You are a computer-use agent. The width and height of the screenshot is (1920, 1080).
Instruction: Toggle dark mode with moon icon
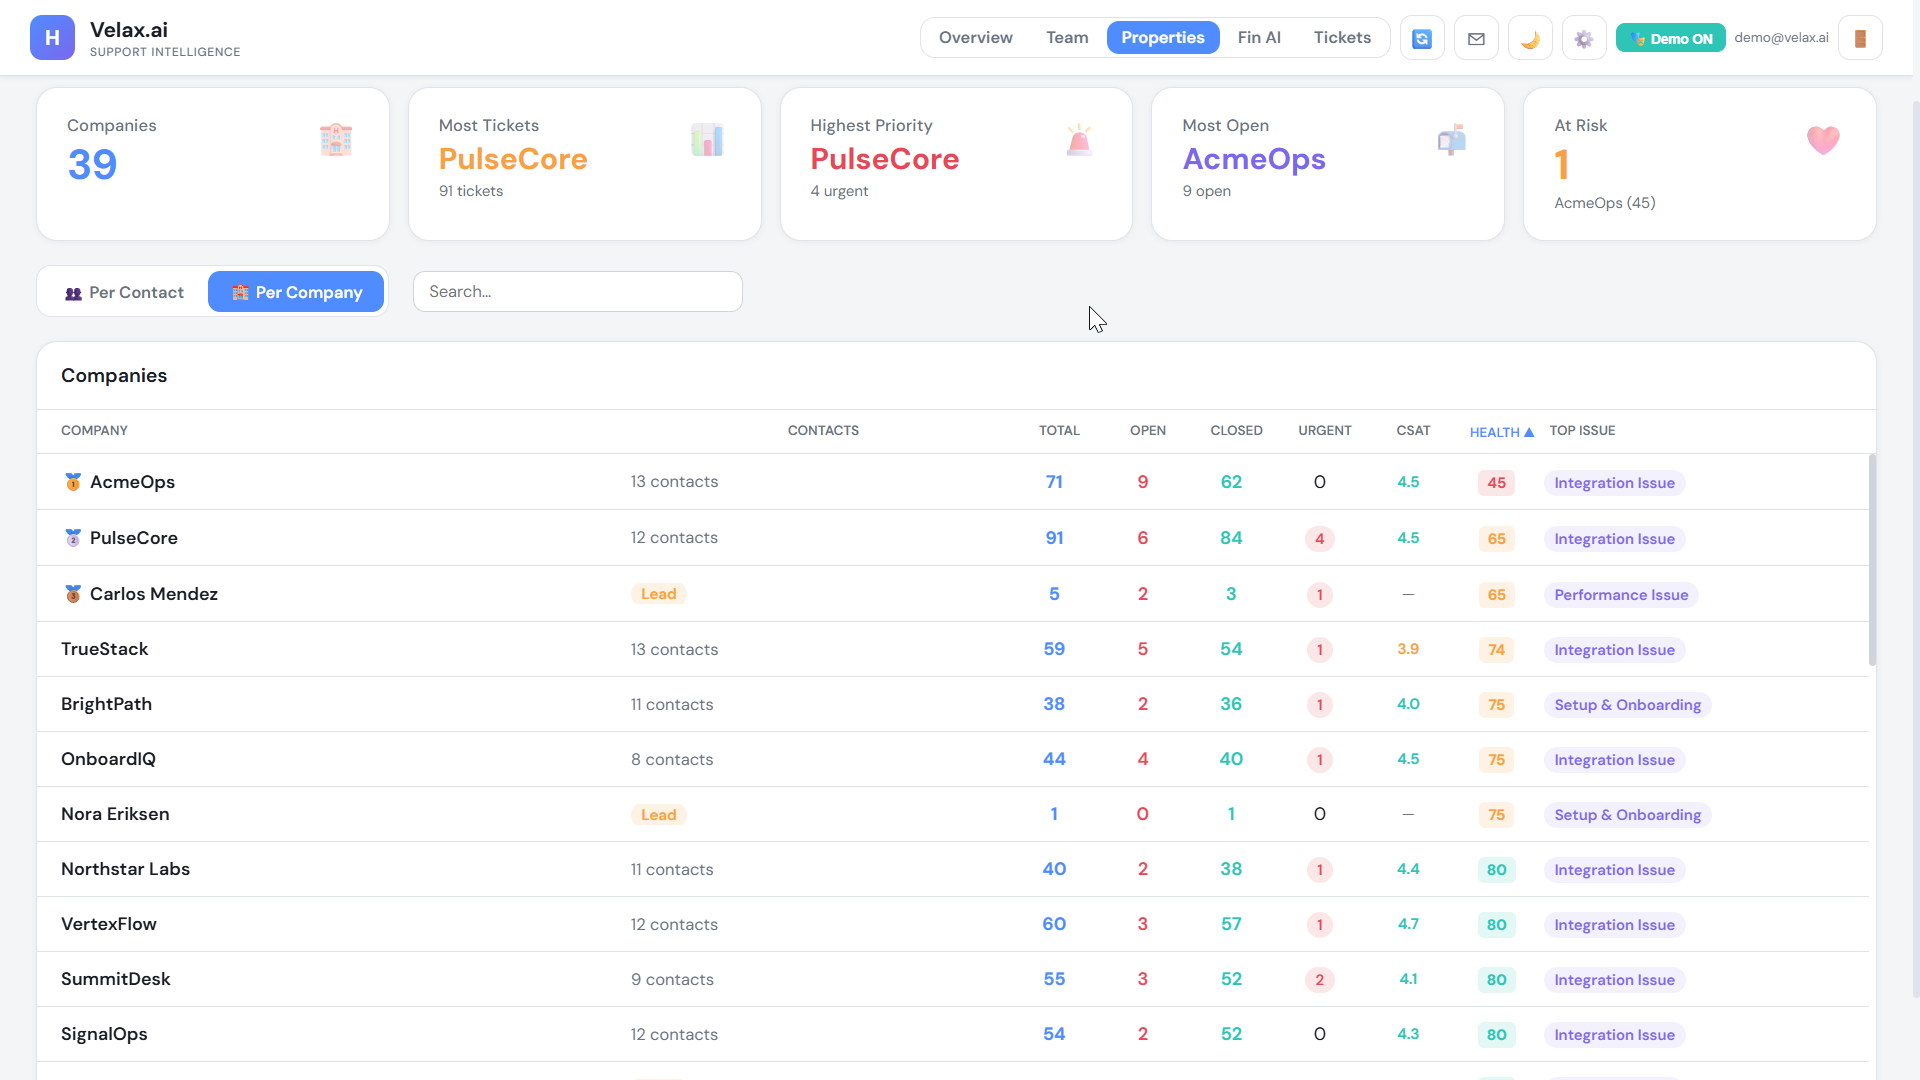(x=1530, y=39)
